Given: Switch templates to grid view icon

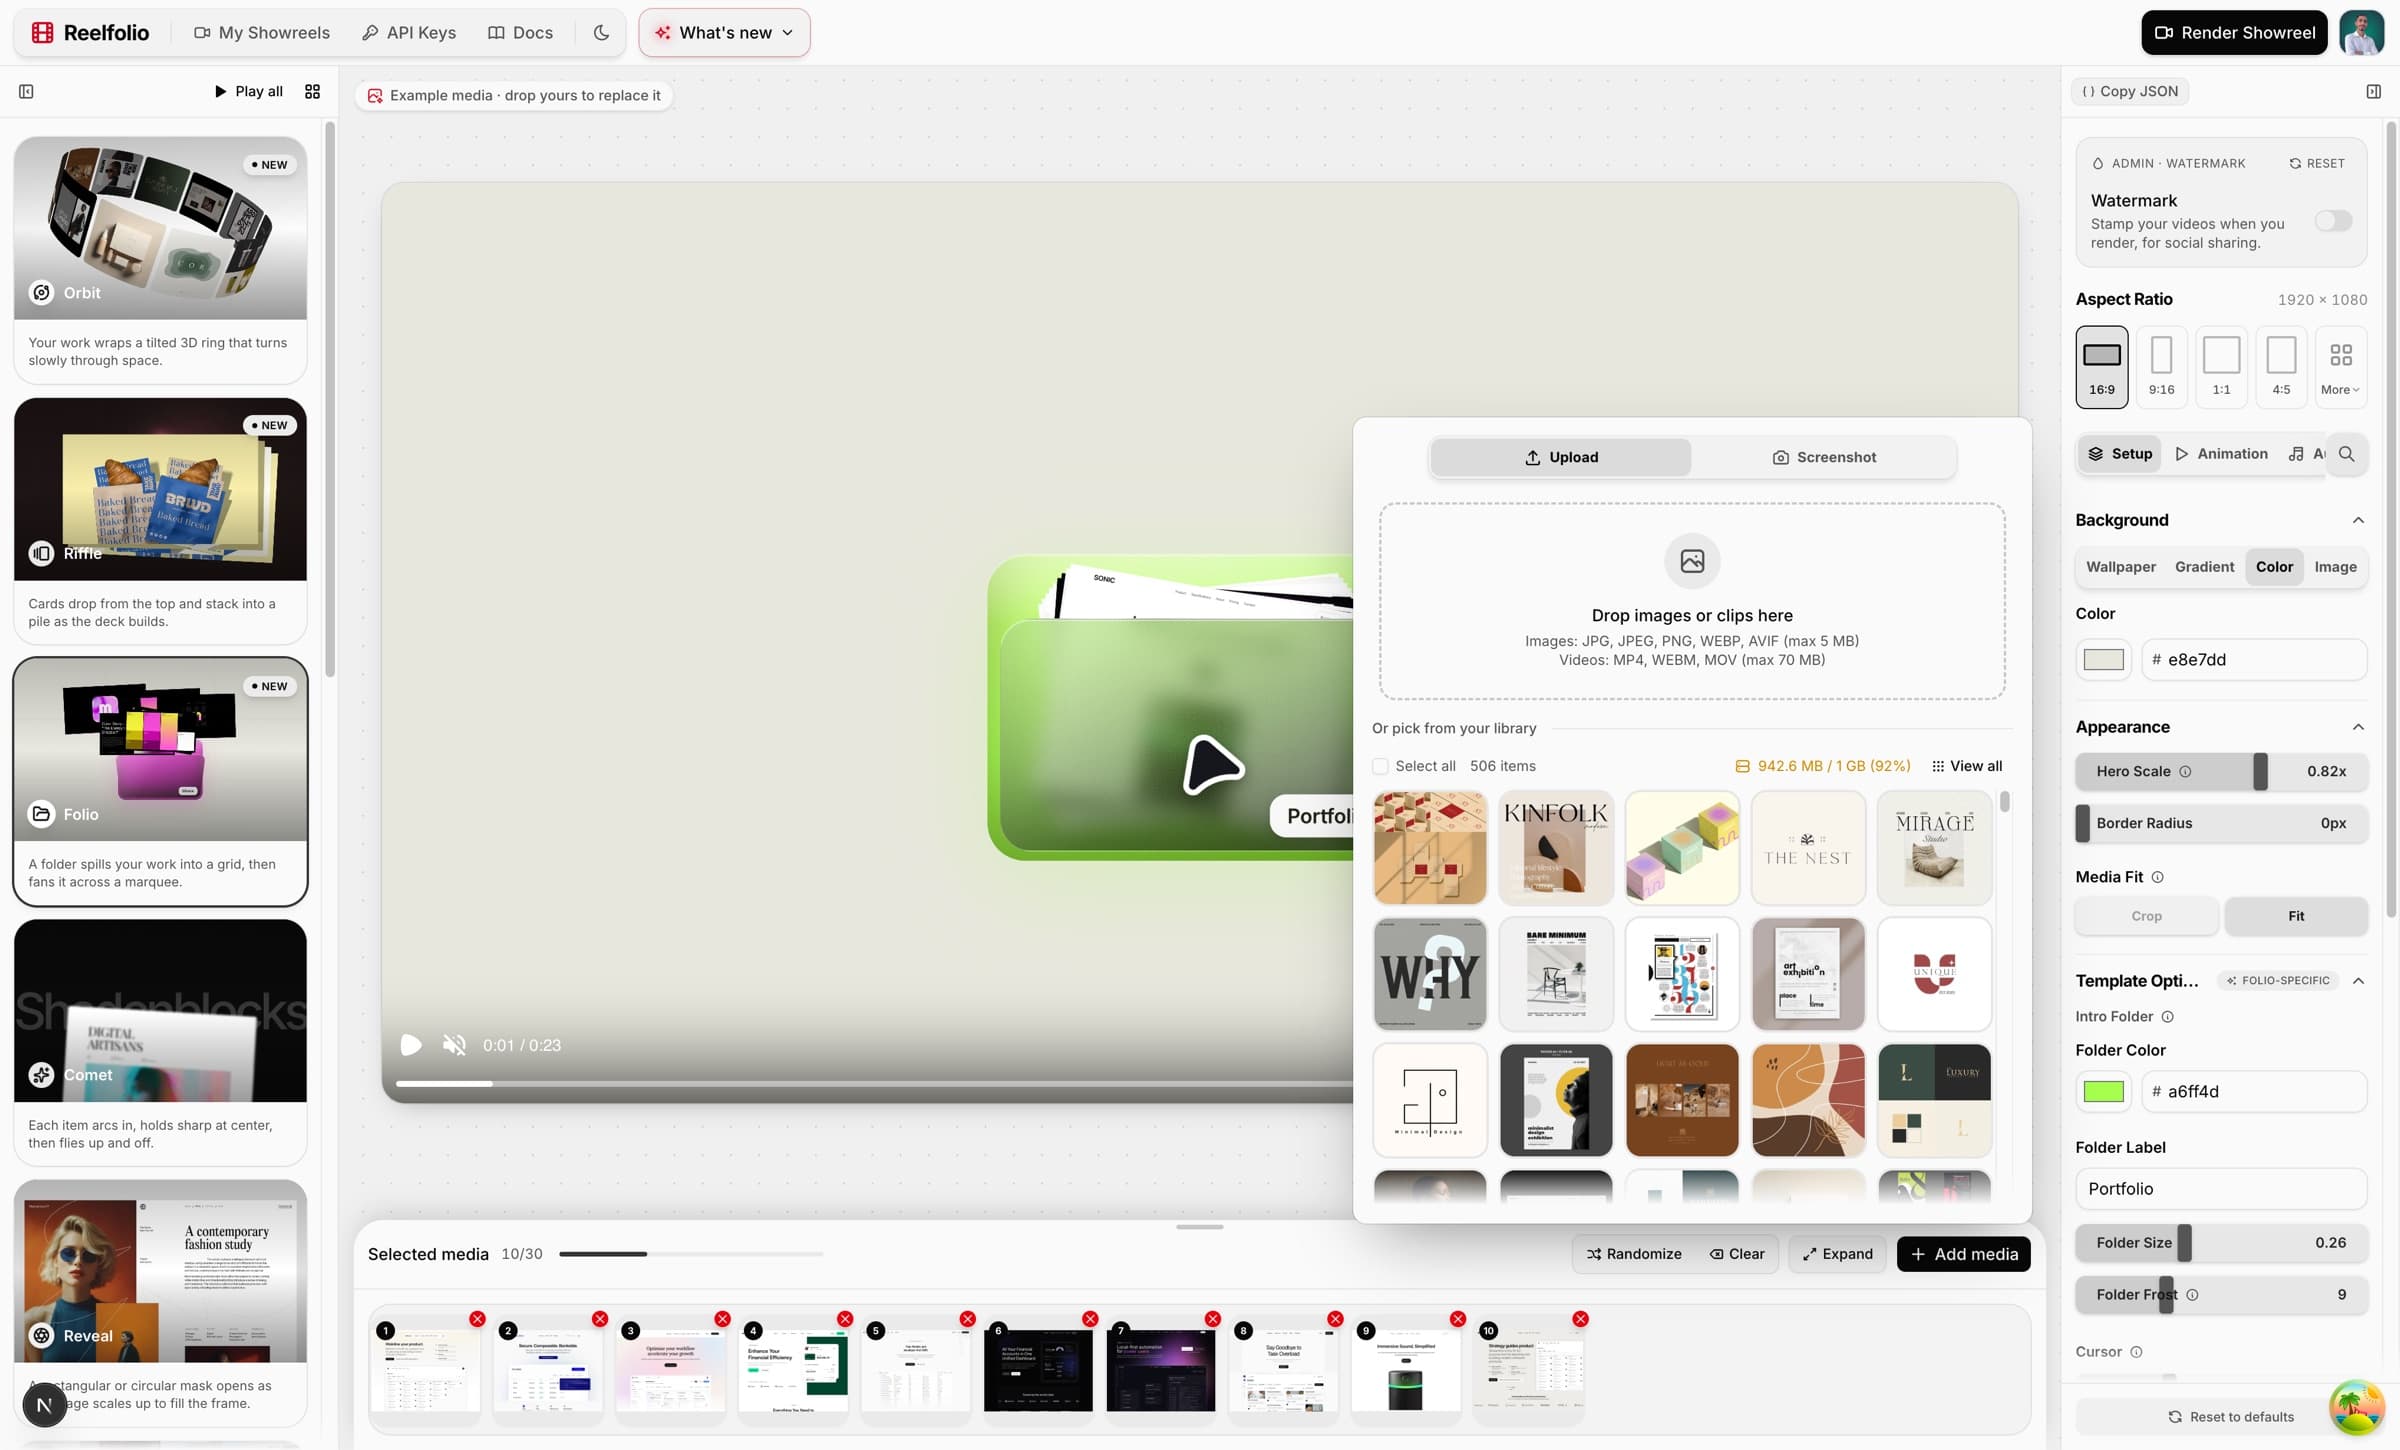Looking at the screenshot, I should (313, 92).
